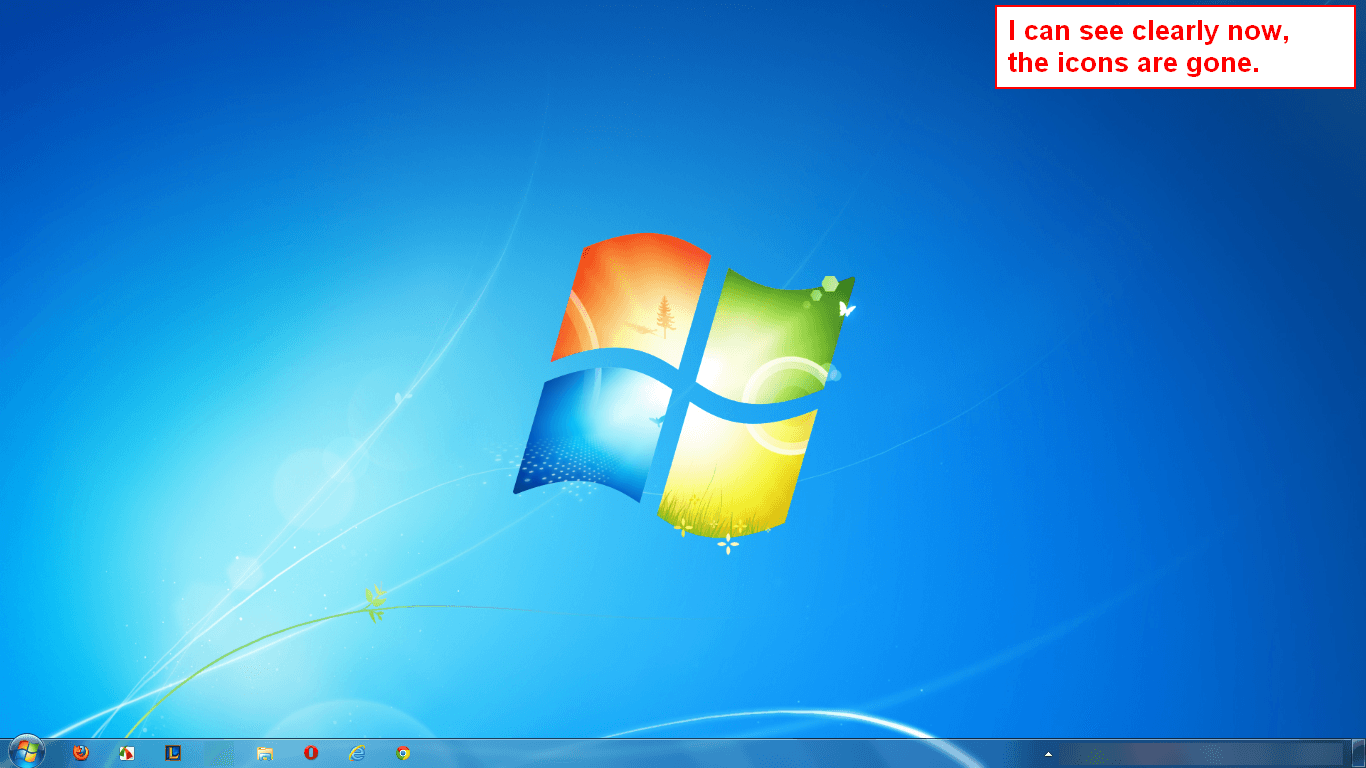Launch Opera browser from the taskbar
This screenshot has width=1366, height=768.
pyautogui.click(x=311, y=753)
